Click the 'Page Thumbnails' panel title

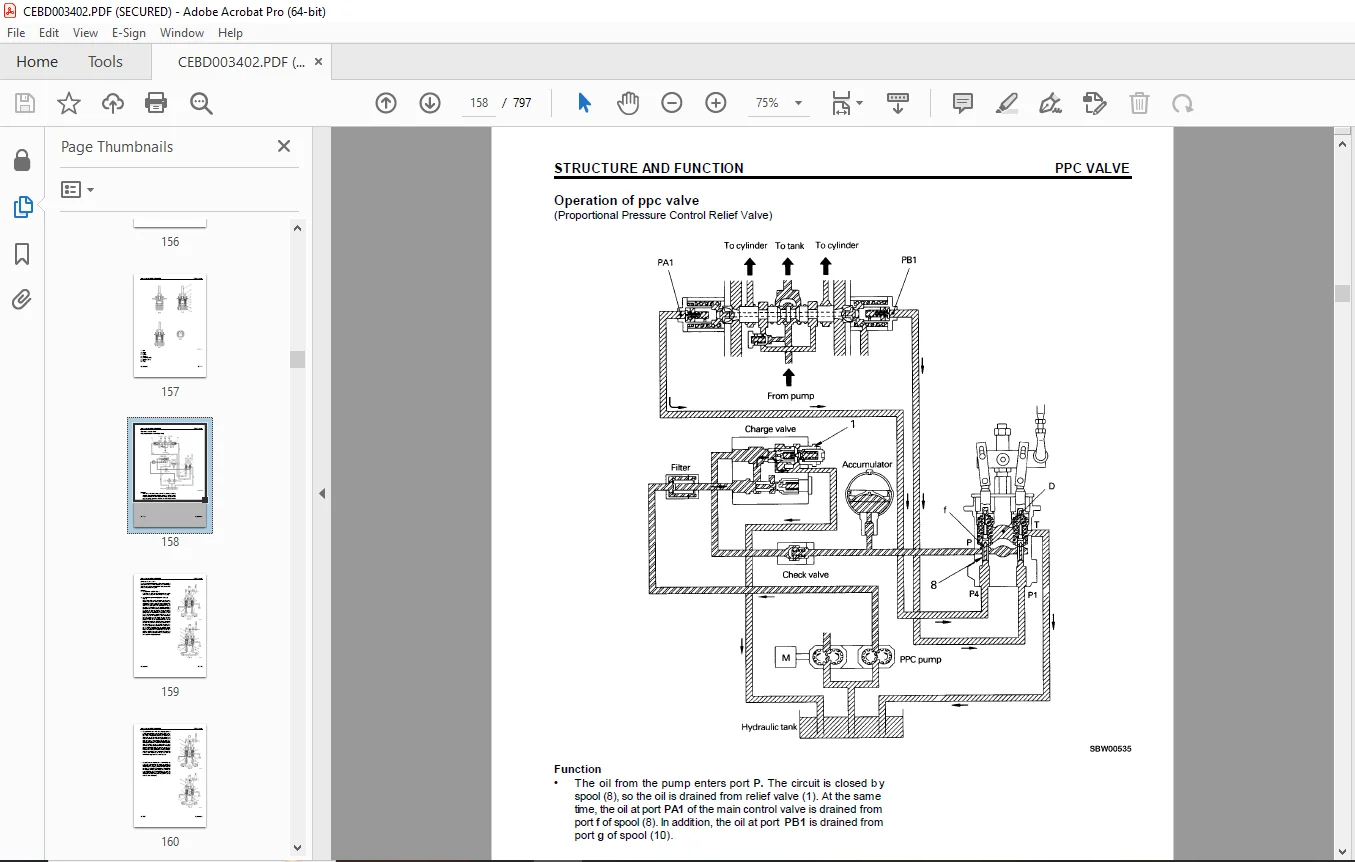(x=117, y=146)
